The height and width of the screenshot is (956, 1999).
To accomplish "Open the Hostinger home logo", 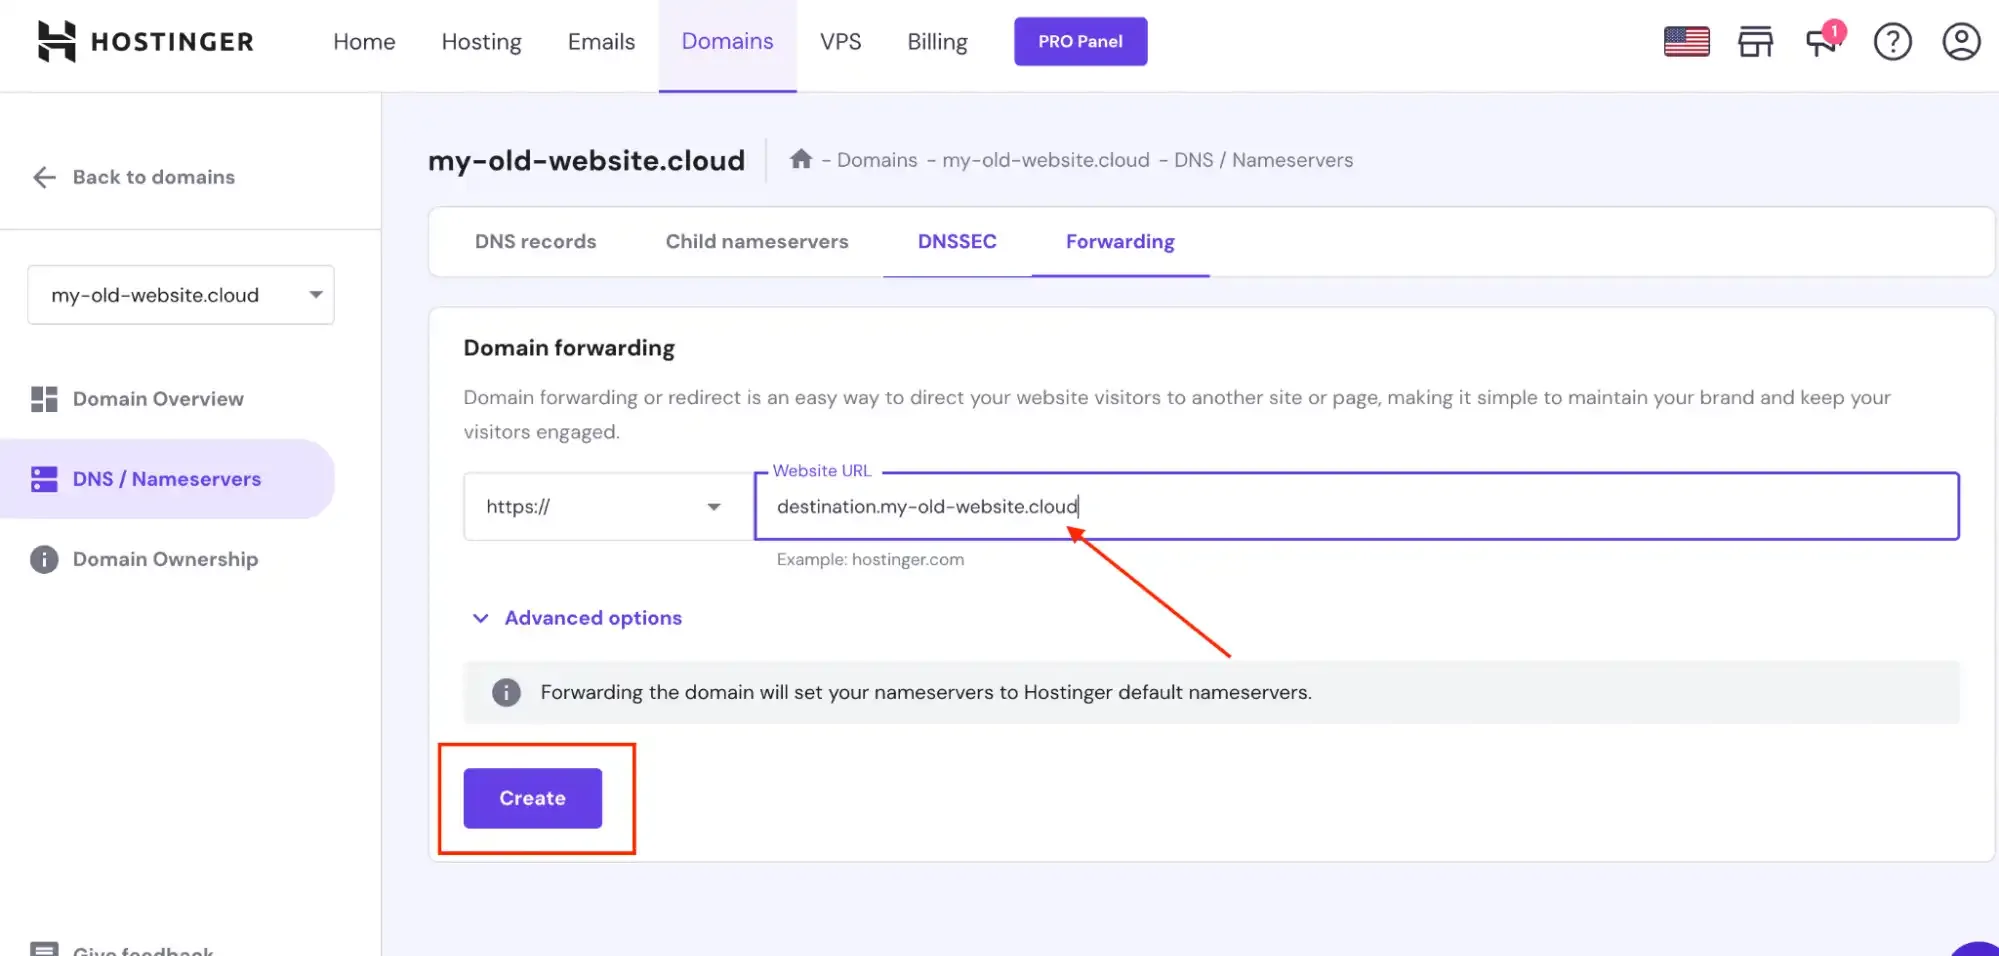I will 145,41.
